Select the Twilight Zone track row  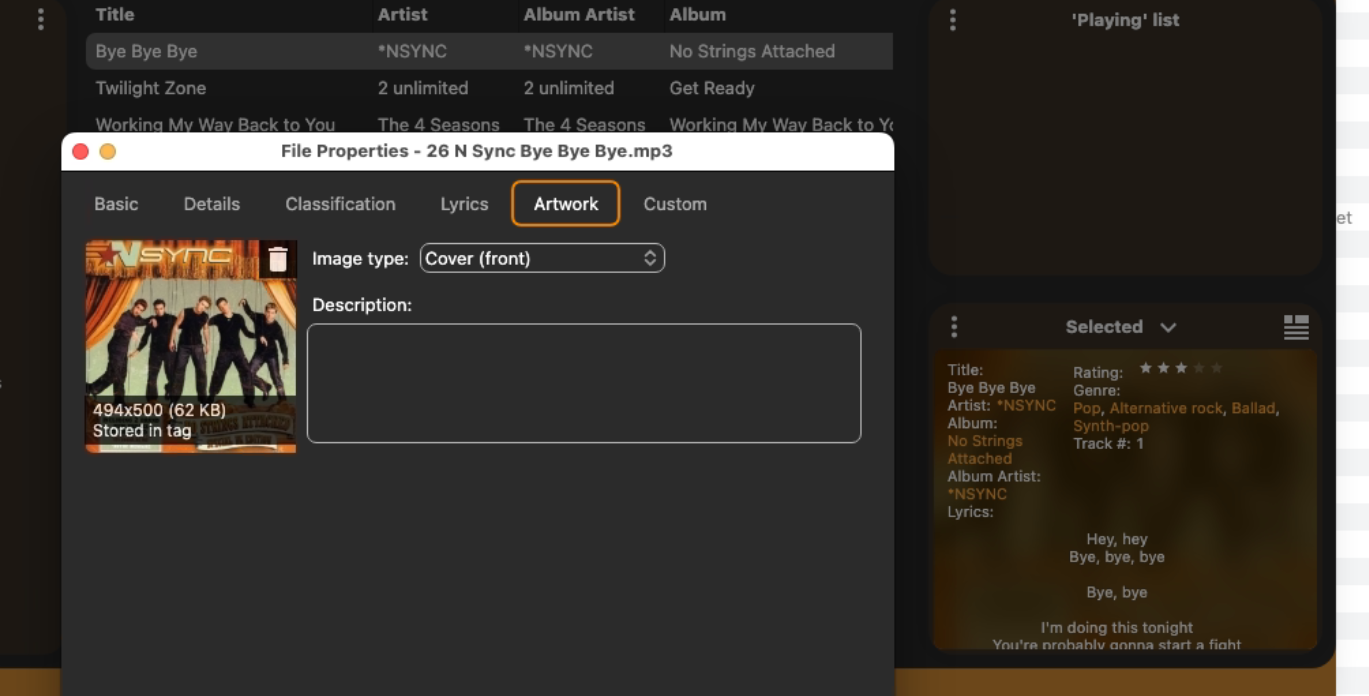150,88
